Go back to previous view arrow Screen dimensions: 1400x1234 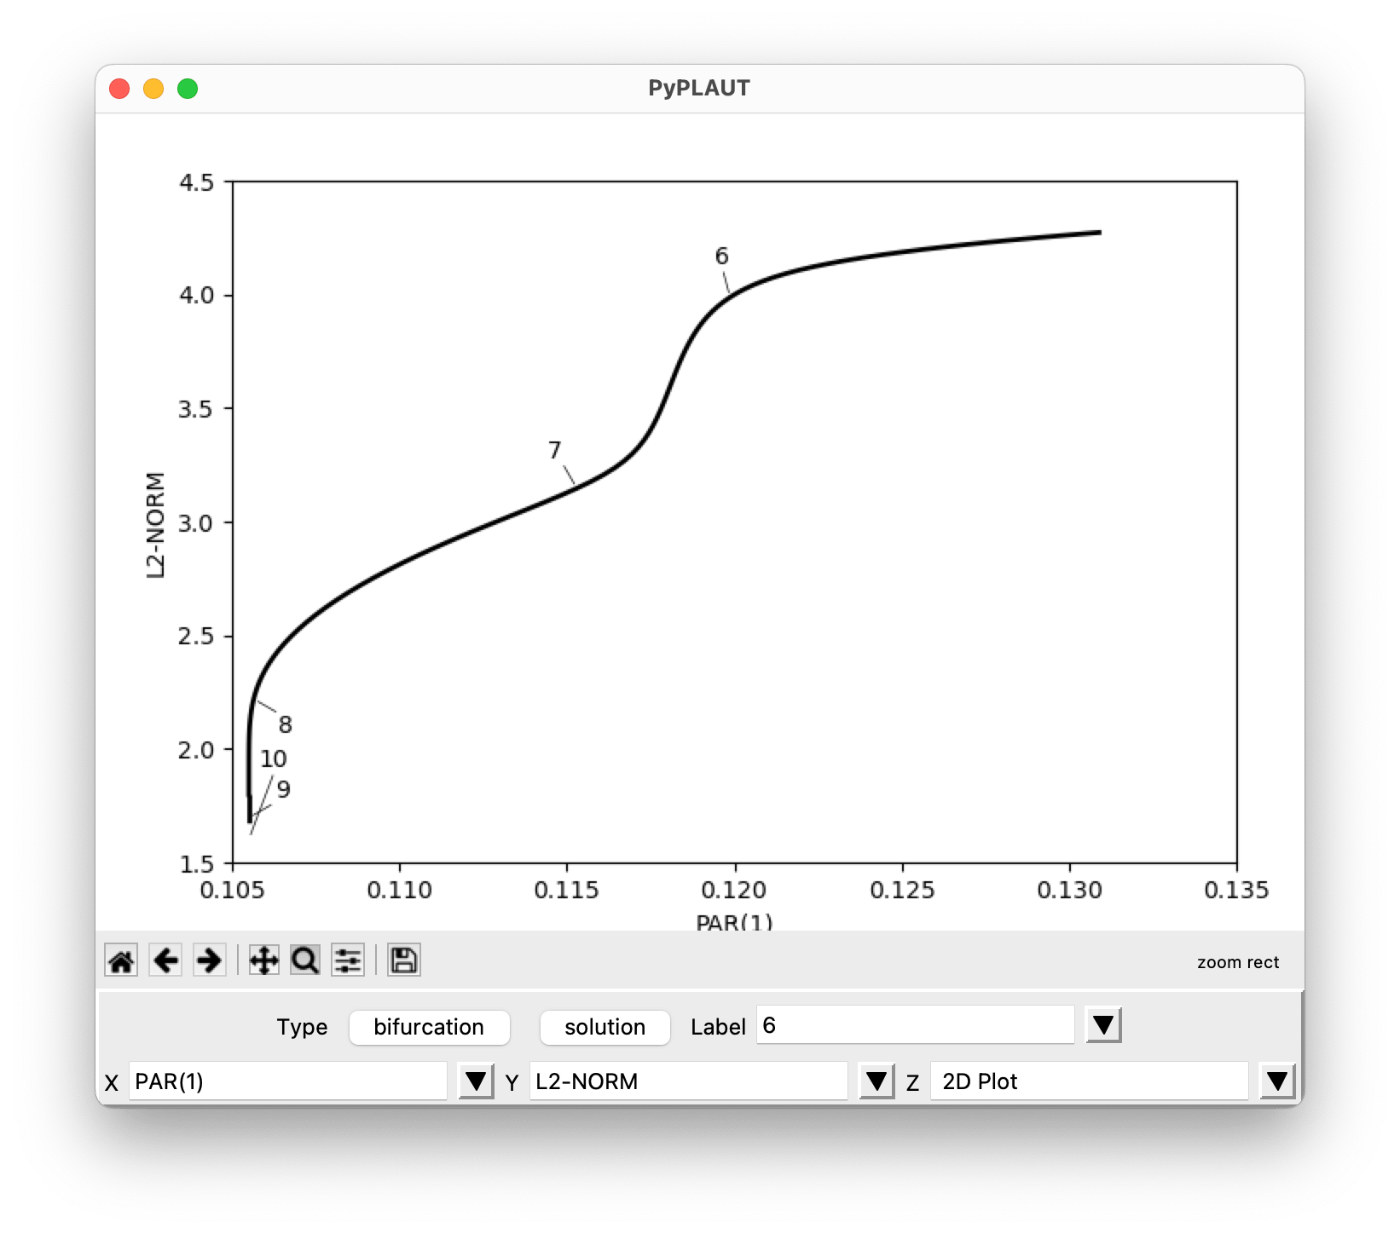(x=165, y=961)
